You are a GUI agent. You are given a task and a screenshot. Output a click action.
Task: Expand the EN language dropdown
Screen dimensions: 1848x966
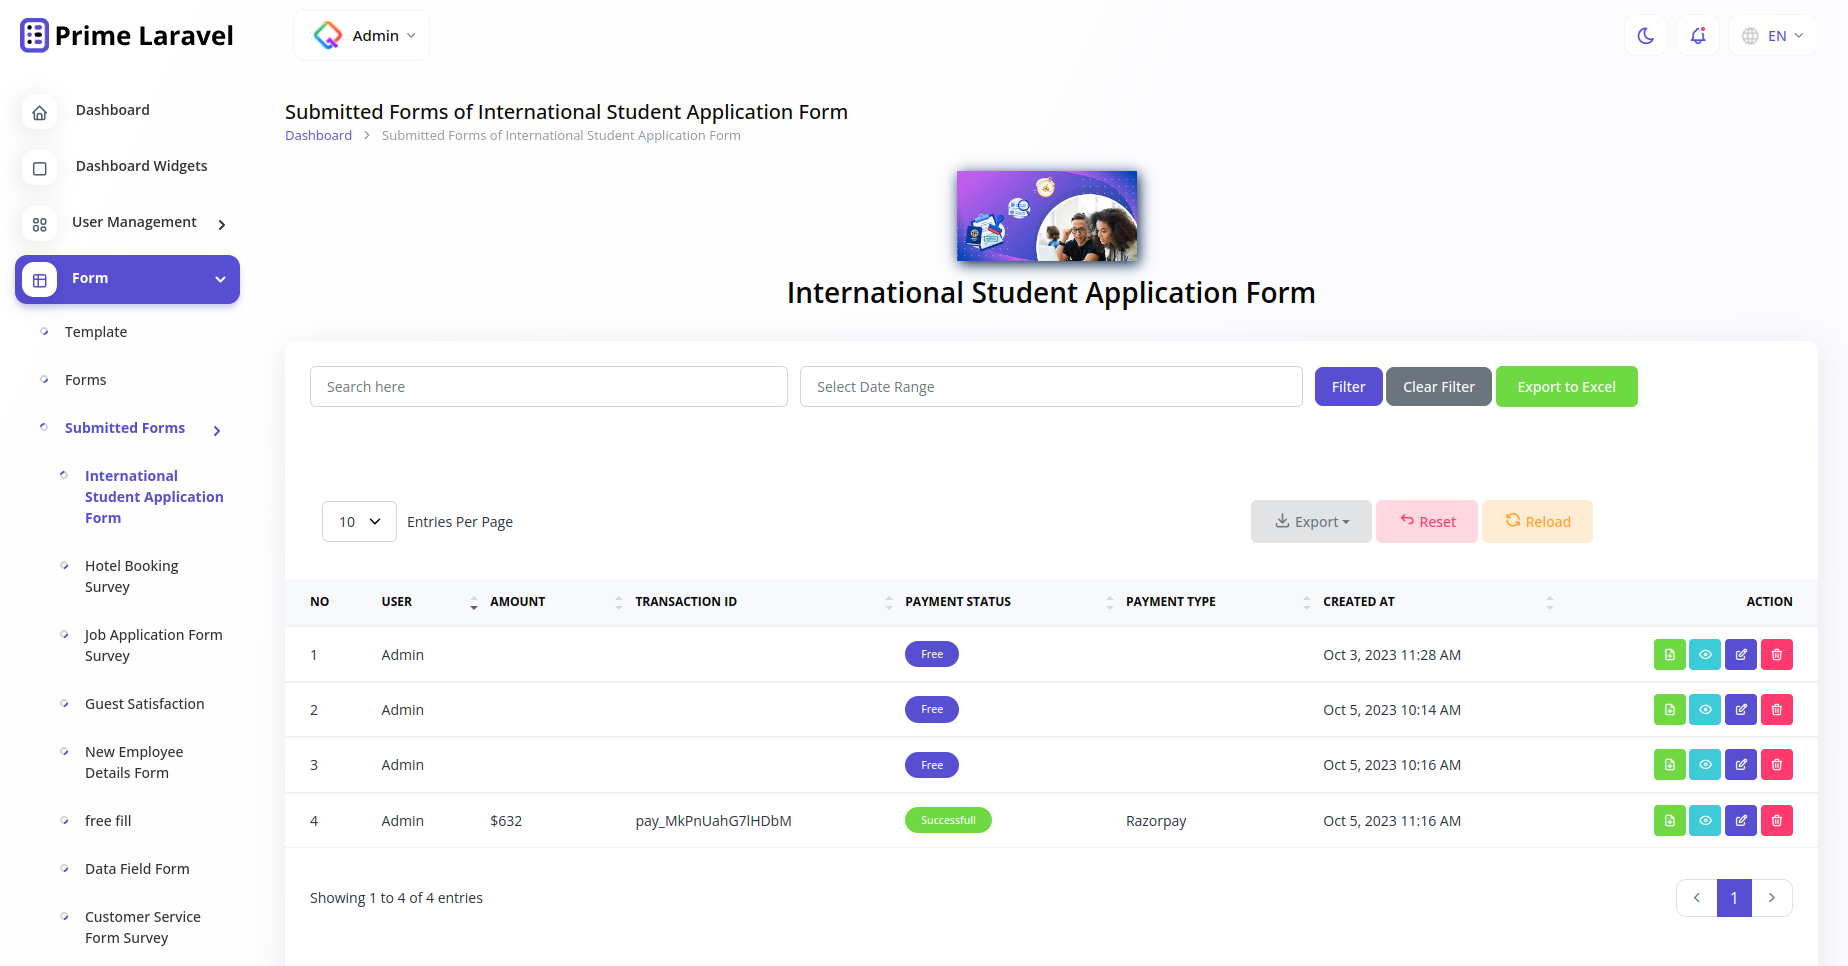point(1773,35)
